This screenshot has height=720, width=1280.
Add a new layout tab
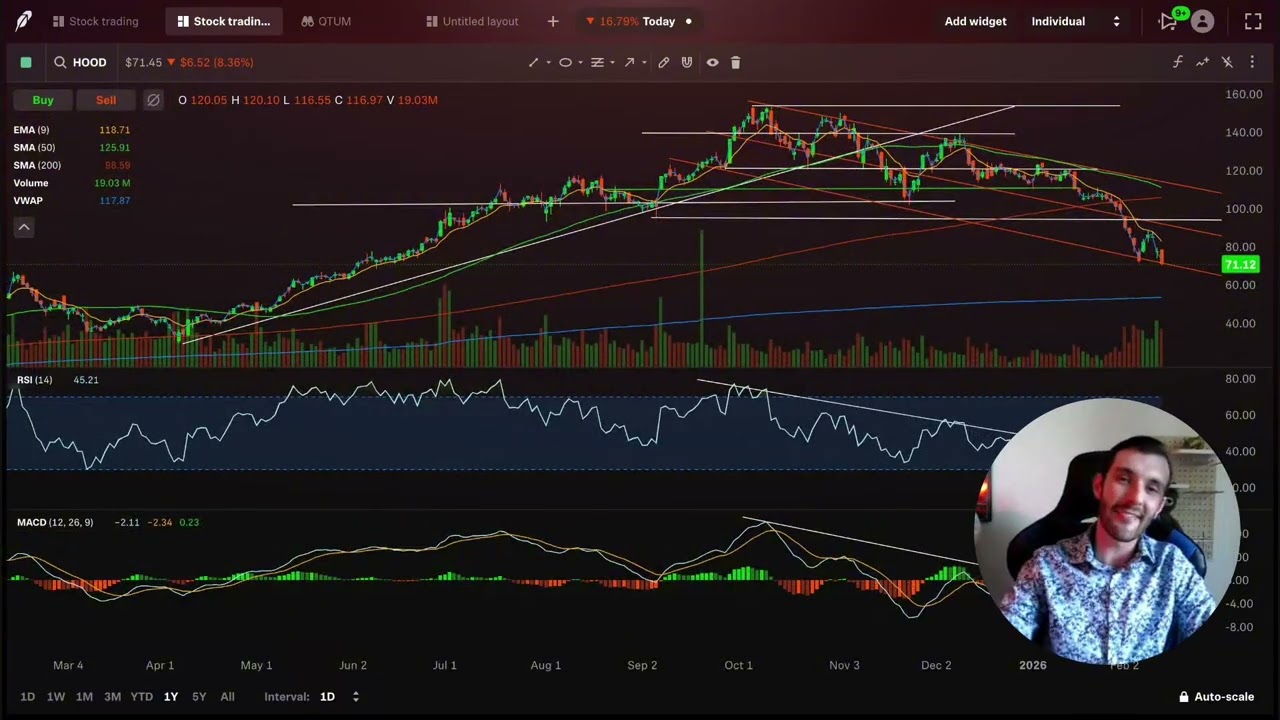tap(553, 21)
